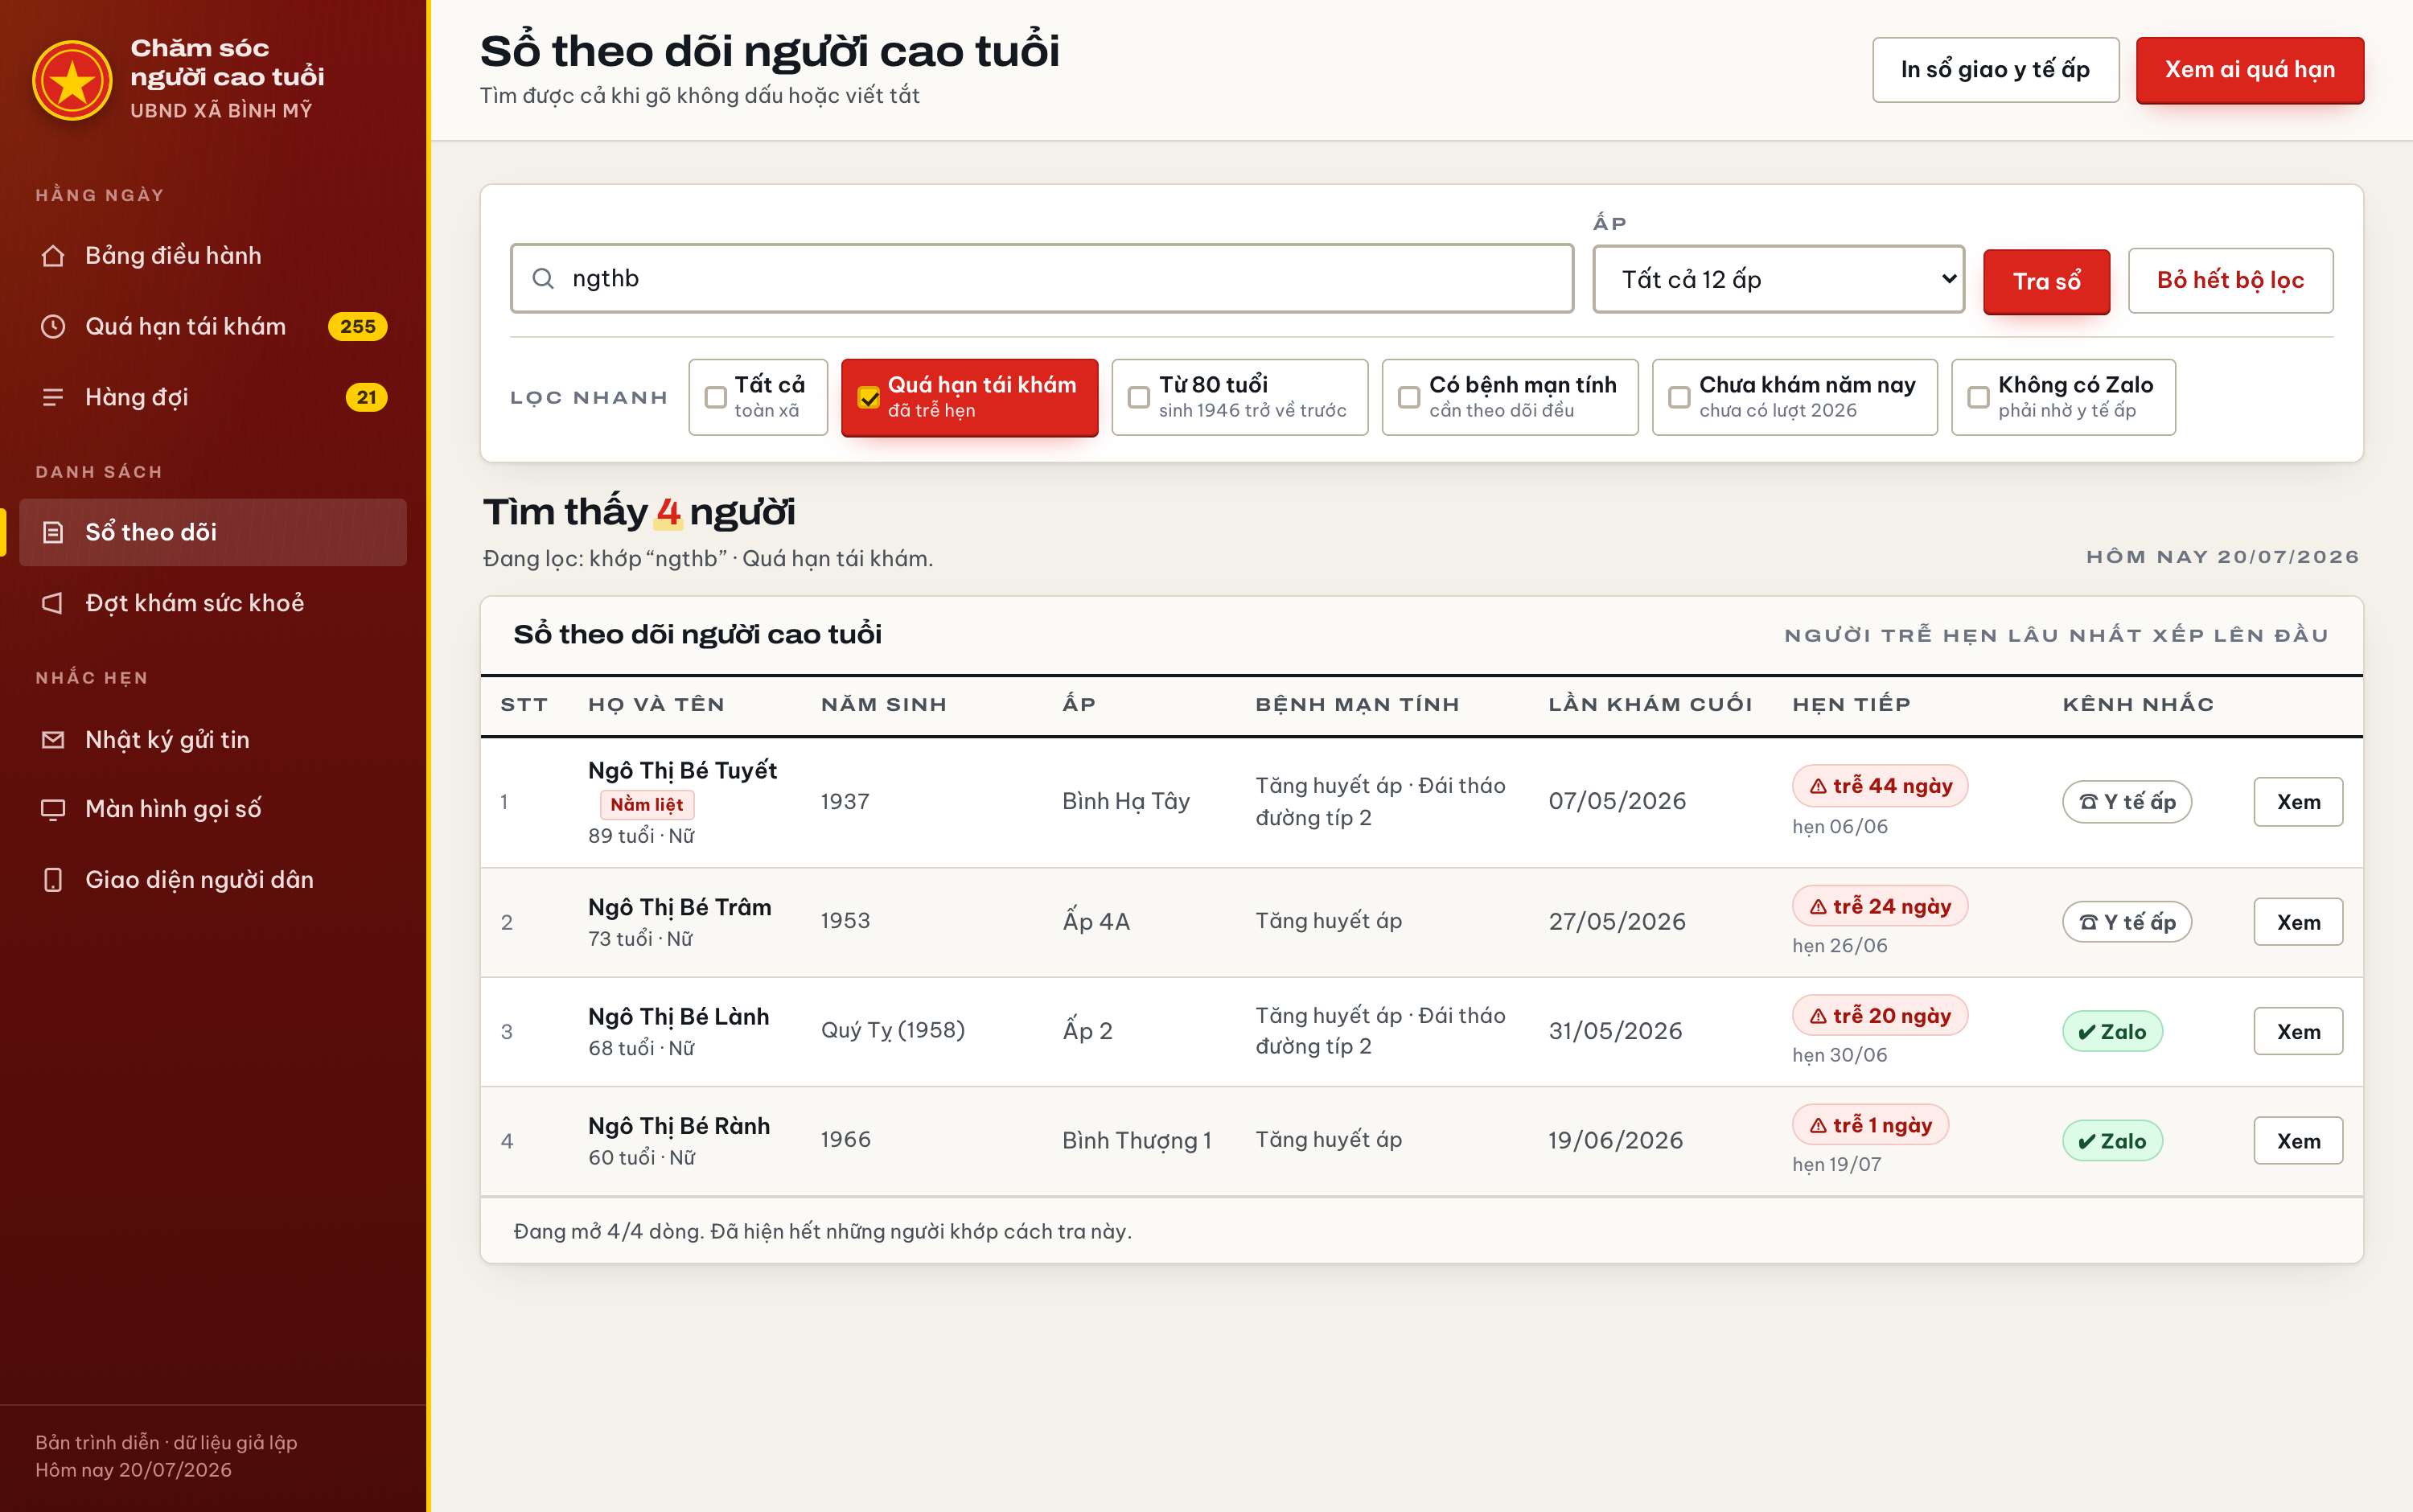Click the envelope icon for Nhật ký gửi tin
Viewport: 2413px width, 1512px height.
(53, 740)
